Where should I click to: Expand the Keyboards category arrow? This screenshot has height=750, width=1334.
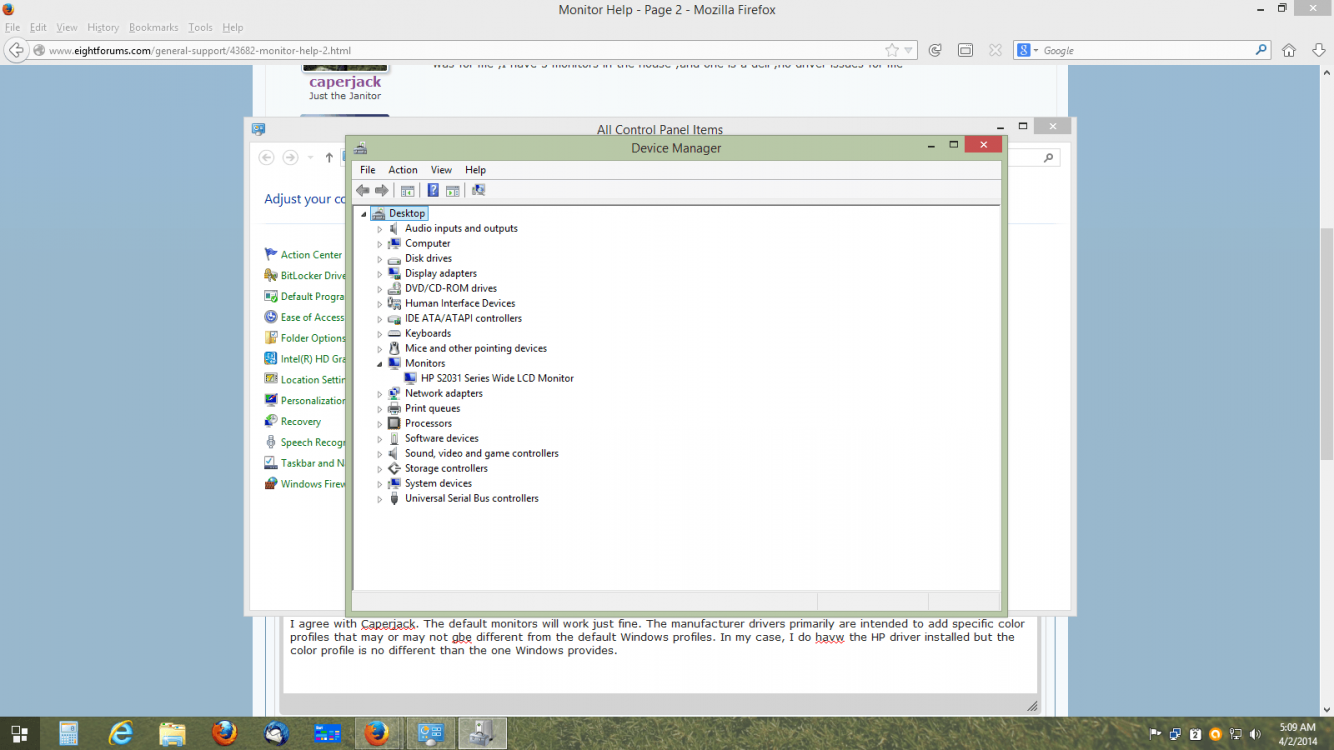[380, 334]
